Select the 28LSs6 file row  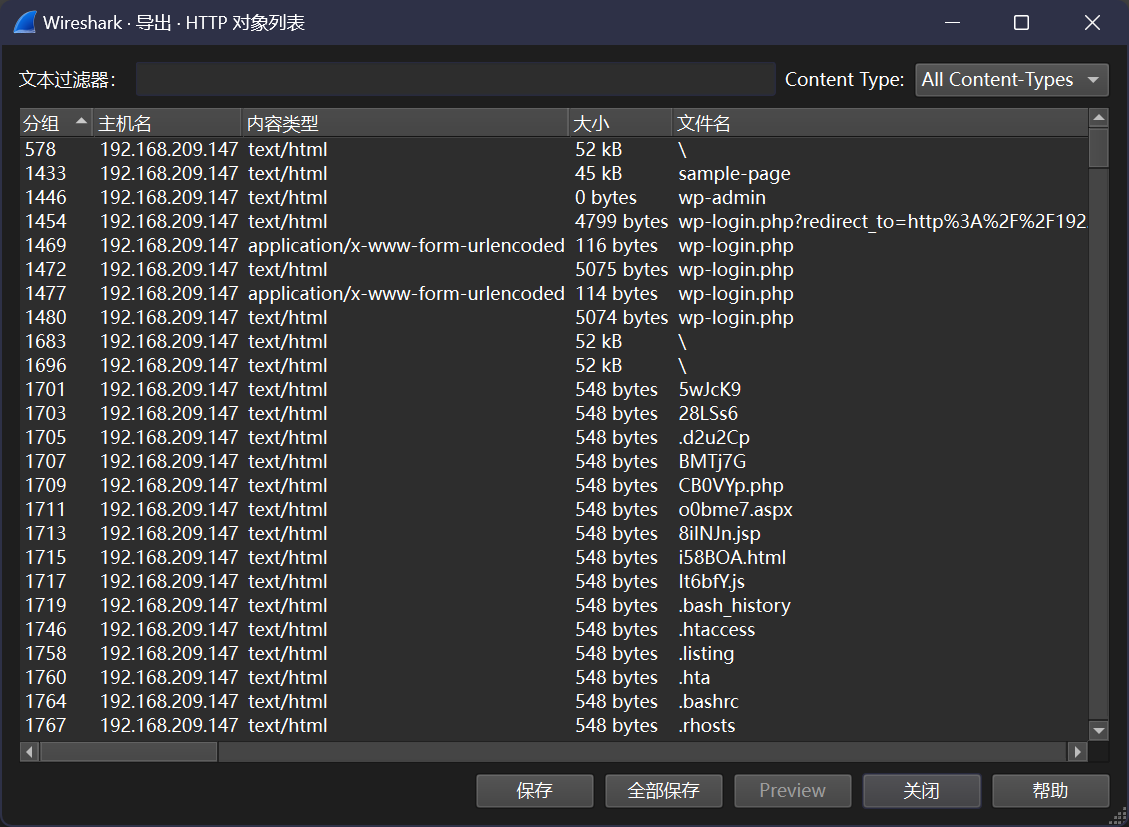pos(554,414)
